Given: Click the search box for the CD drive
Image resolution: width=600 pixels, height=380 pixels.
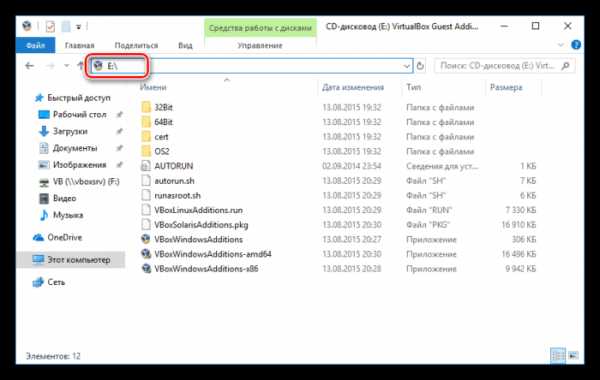Looking at the screenshot, I should (x=504, y=66).
